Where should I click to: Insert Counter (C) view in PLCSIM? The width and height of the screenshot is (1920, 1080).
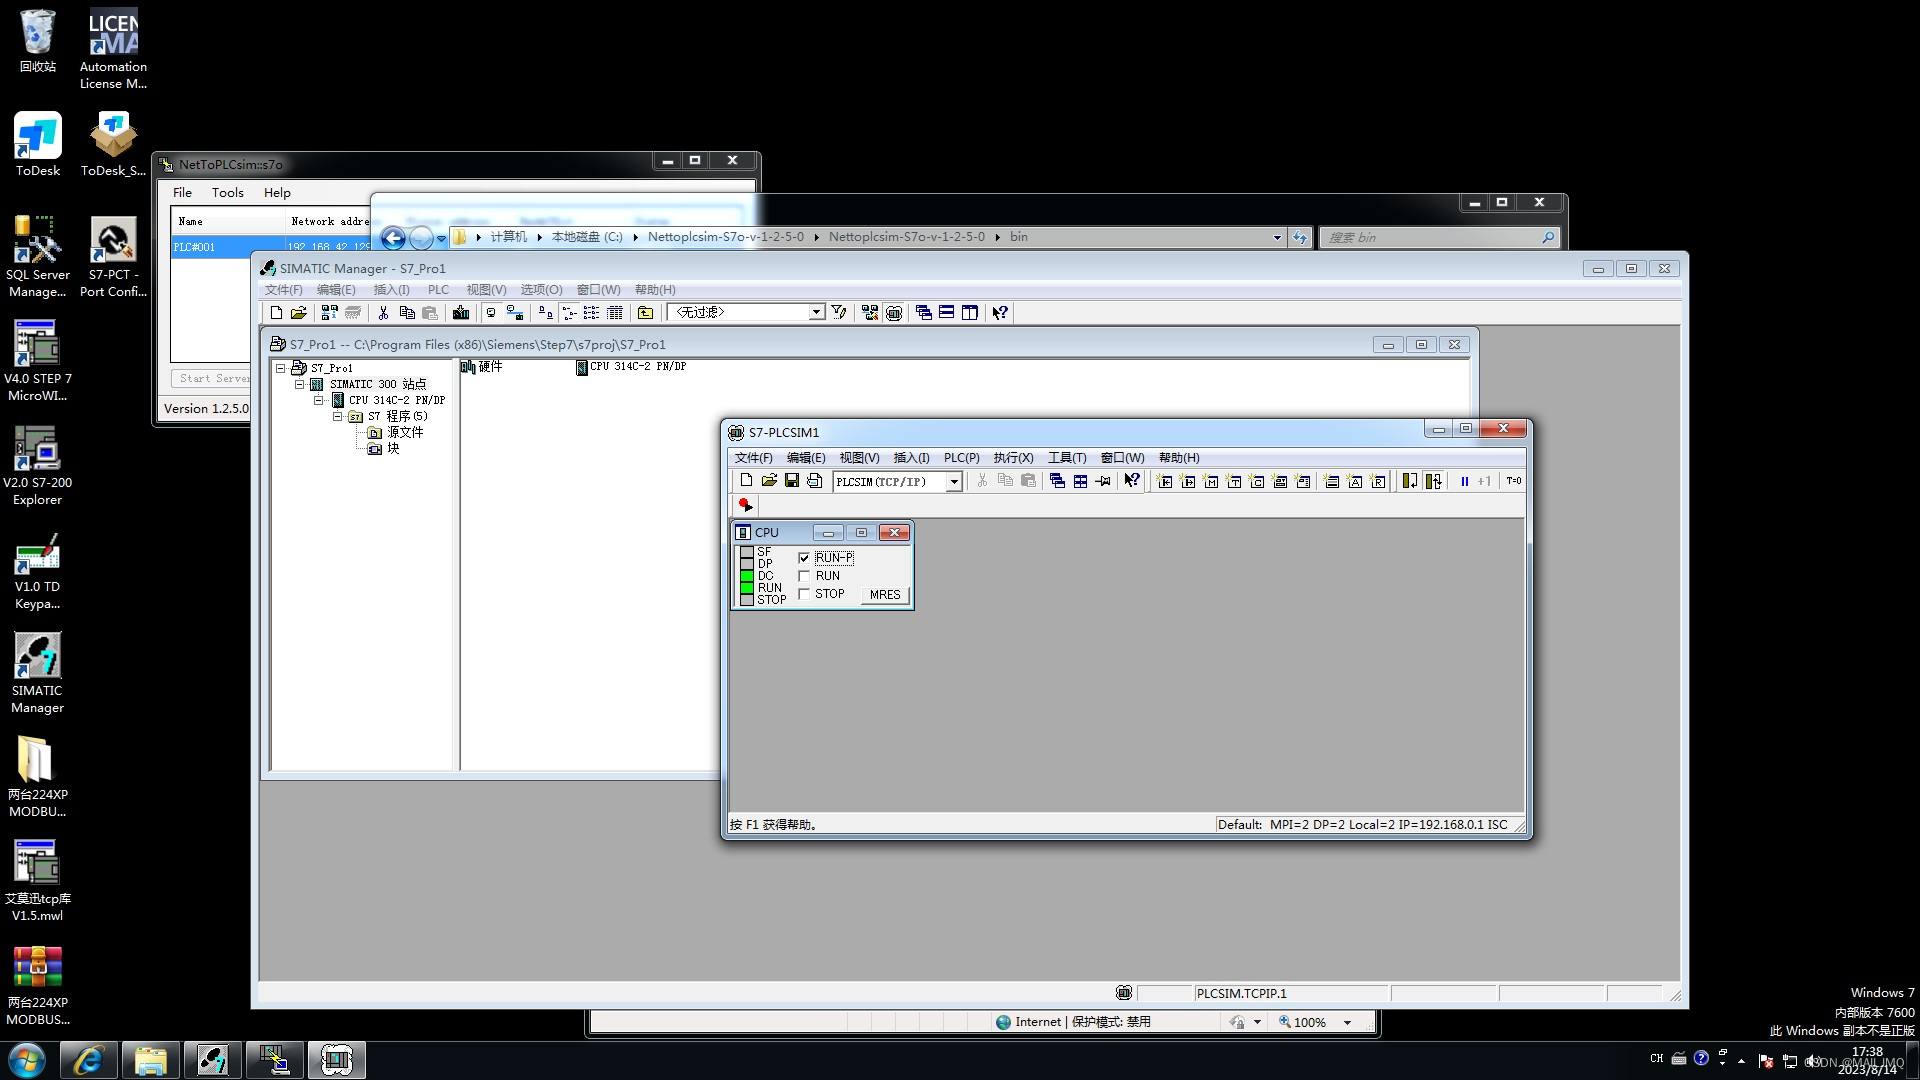coord(1257,481)
